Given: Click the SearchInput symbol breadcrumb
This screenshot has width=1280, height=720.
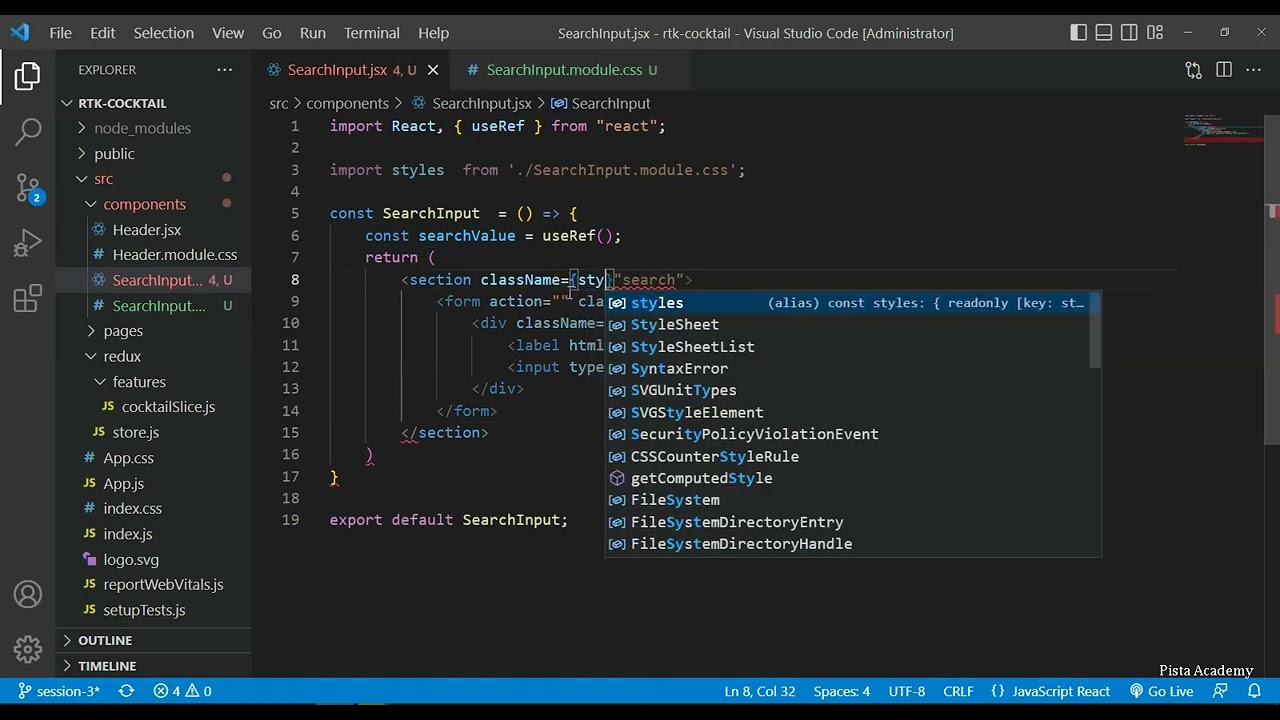Looking at the screenshot, I should click(600, 103).
